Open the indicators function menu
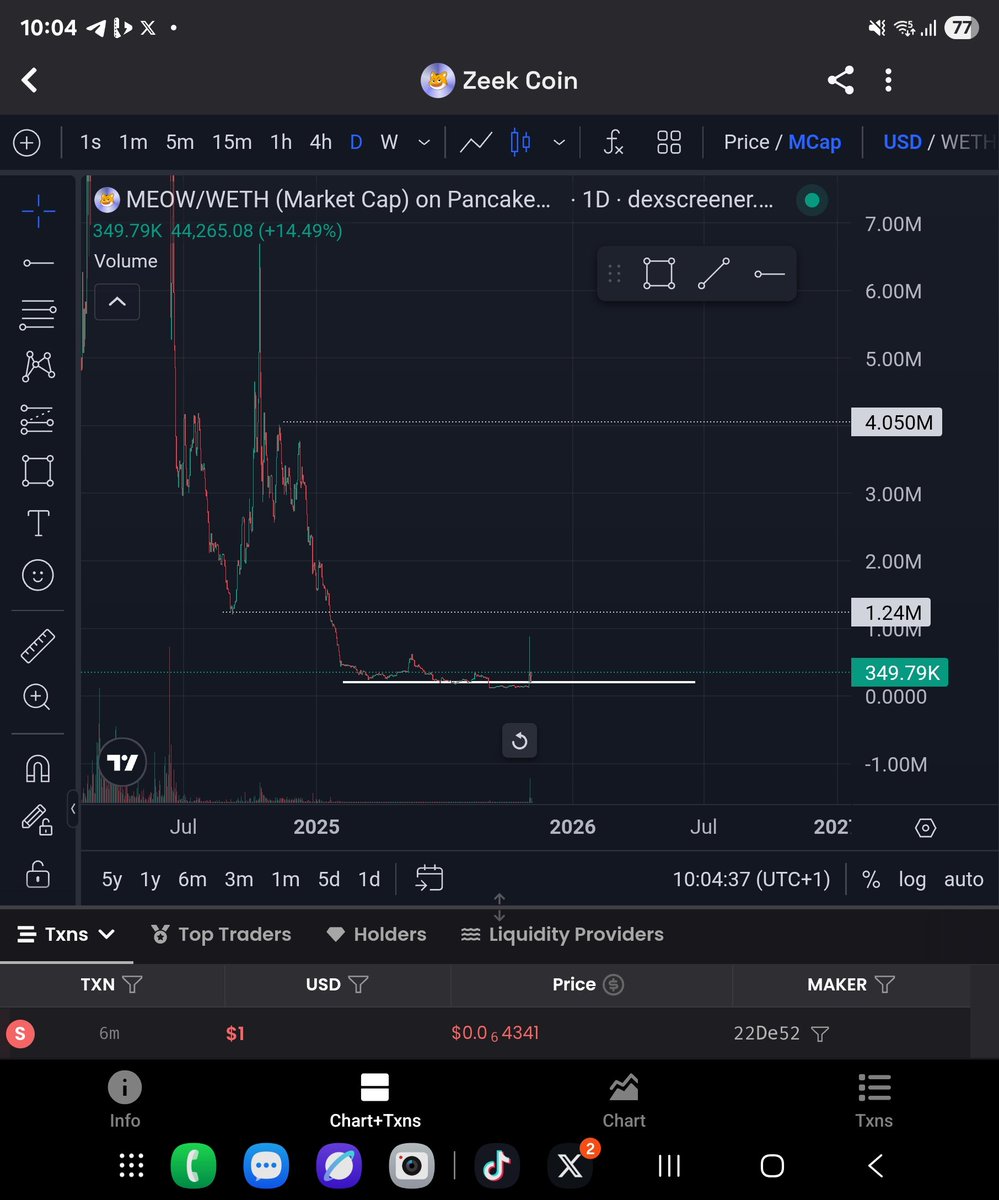 [613, 142]
